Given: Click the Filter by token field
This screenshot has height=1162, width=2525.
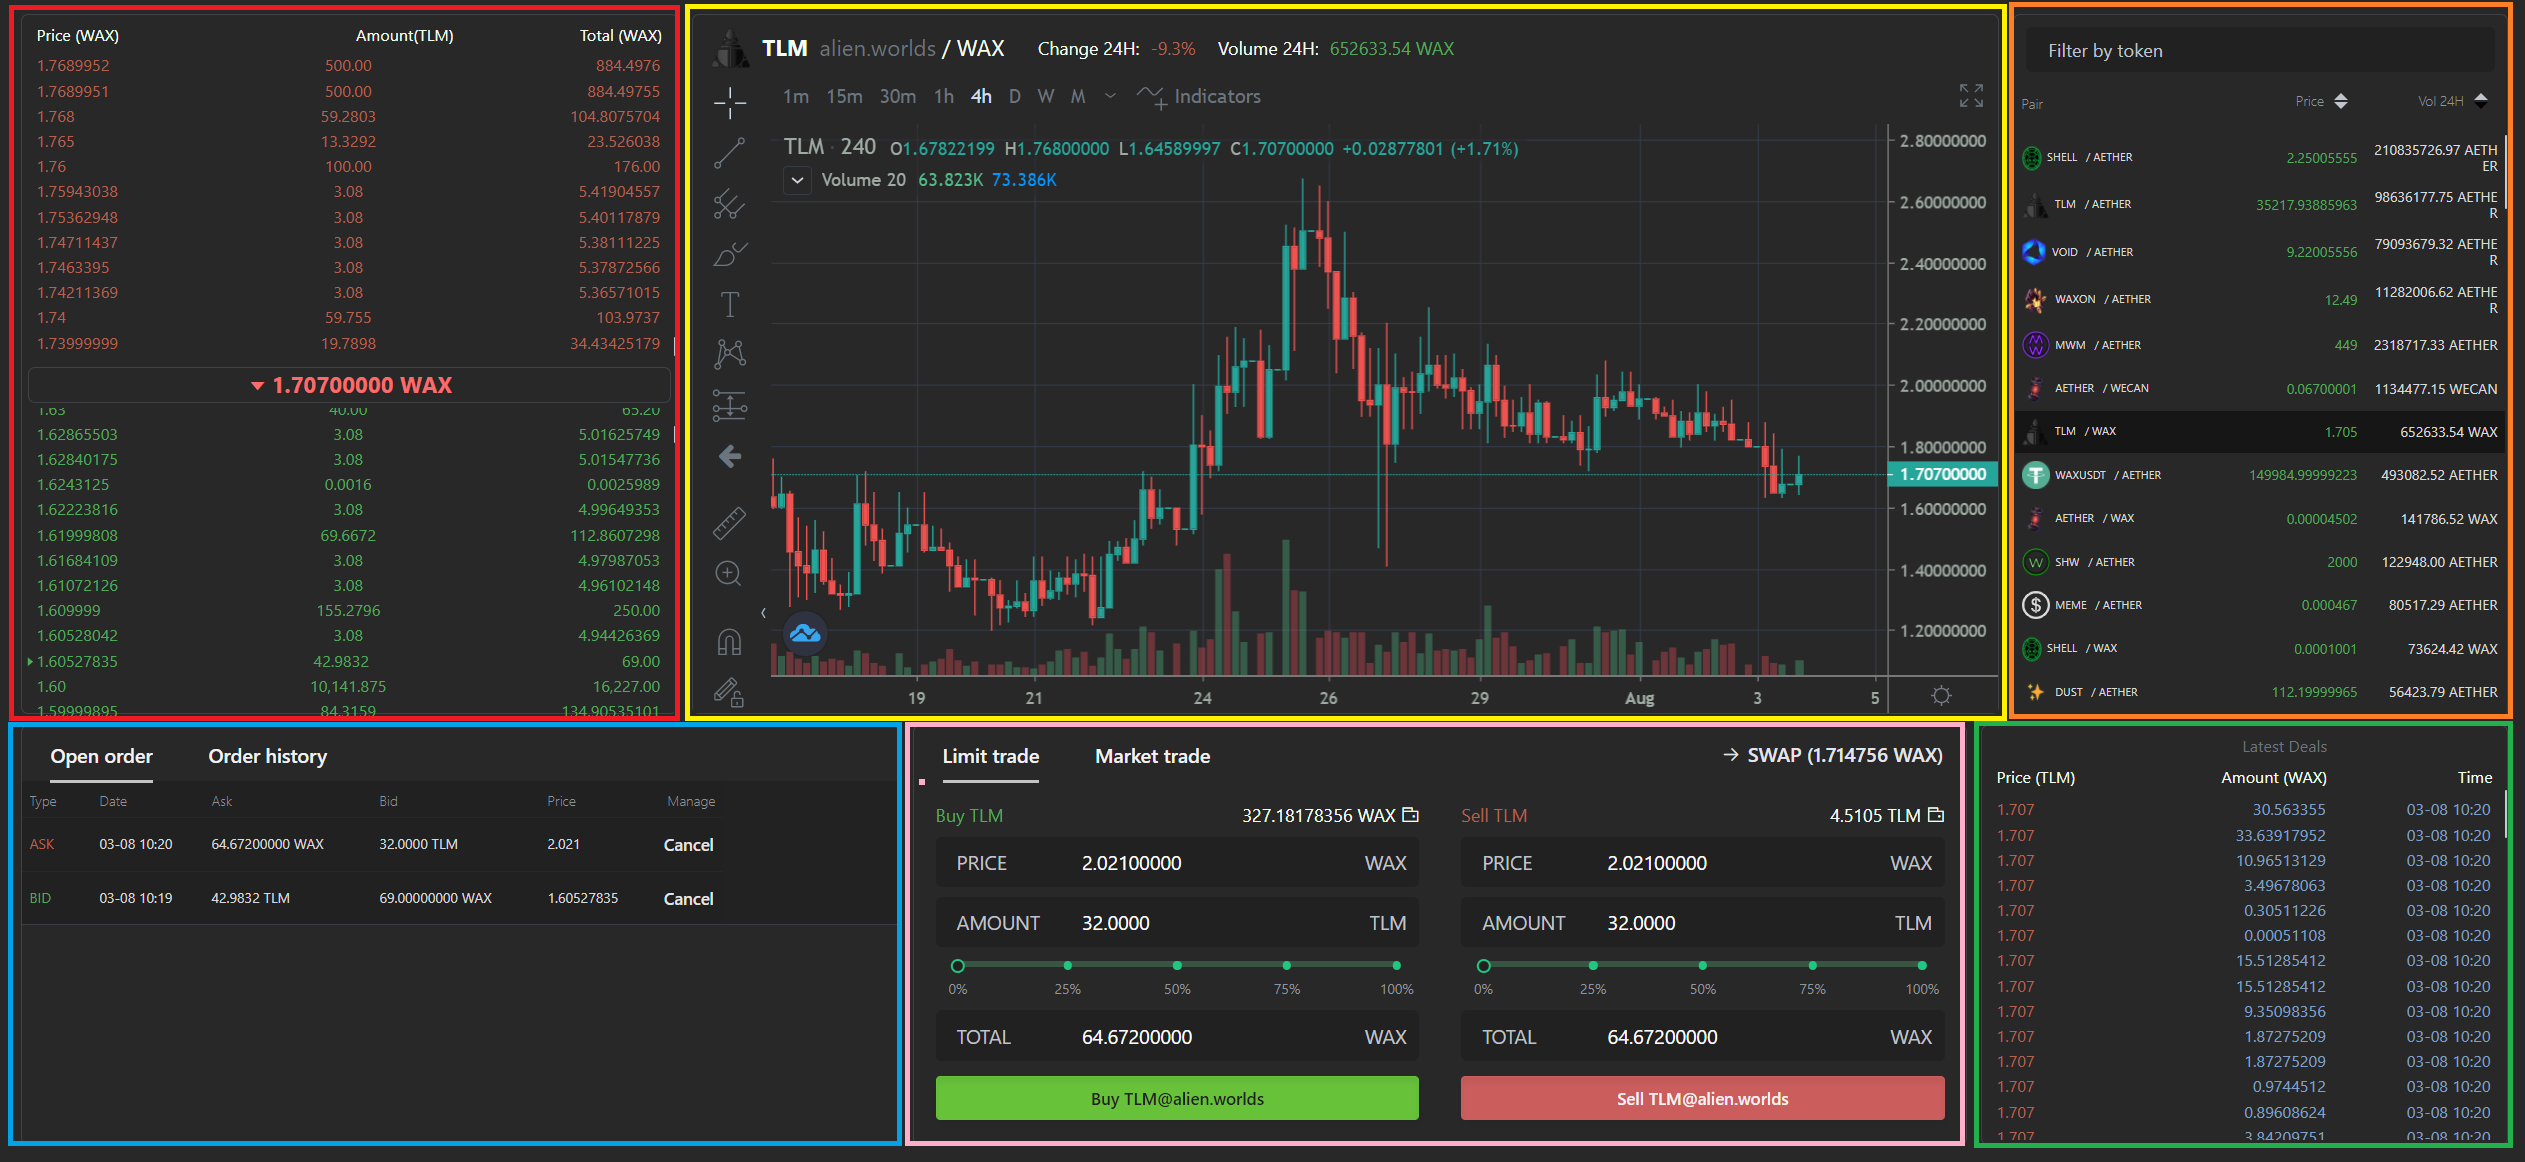Looking at the screenshot, I should 2260,51.
